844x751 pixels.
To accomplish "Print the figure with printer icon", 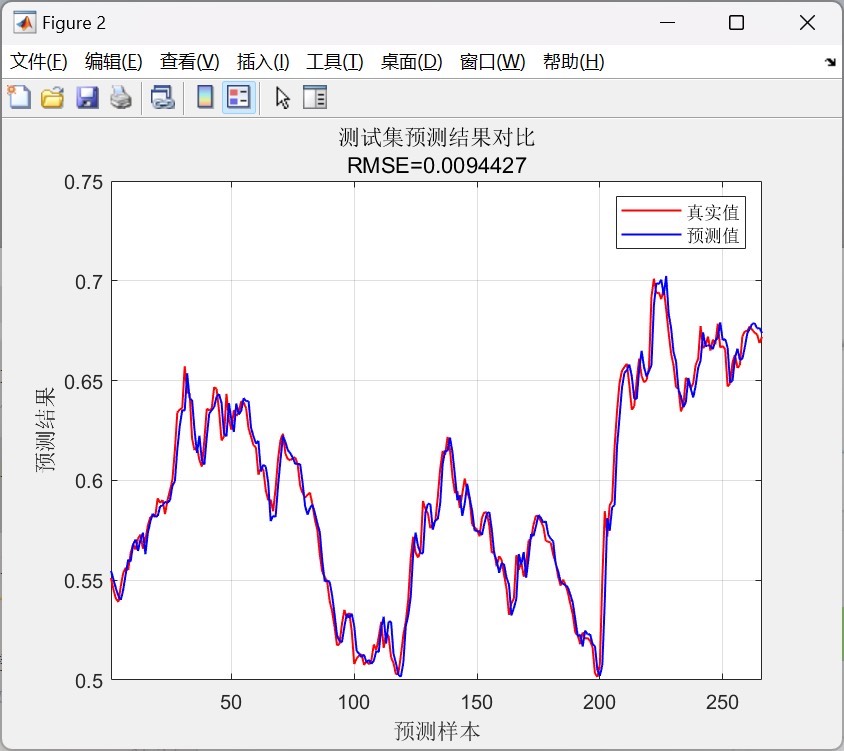I will pyautogui.click(x=121, y=97).
